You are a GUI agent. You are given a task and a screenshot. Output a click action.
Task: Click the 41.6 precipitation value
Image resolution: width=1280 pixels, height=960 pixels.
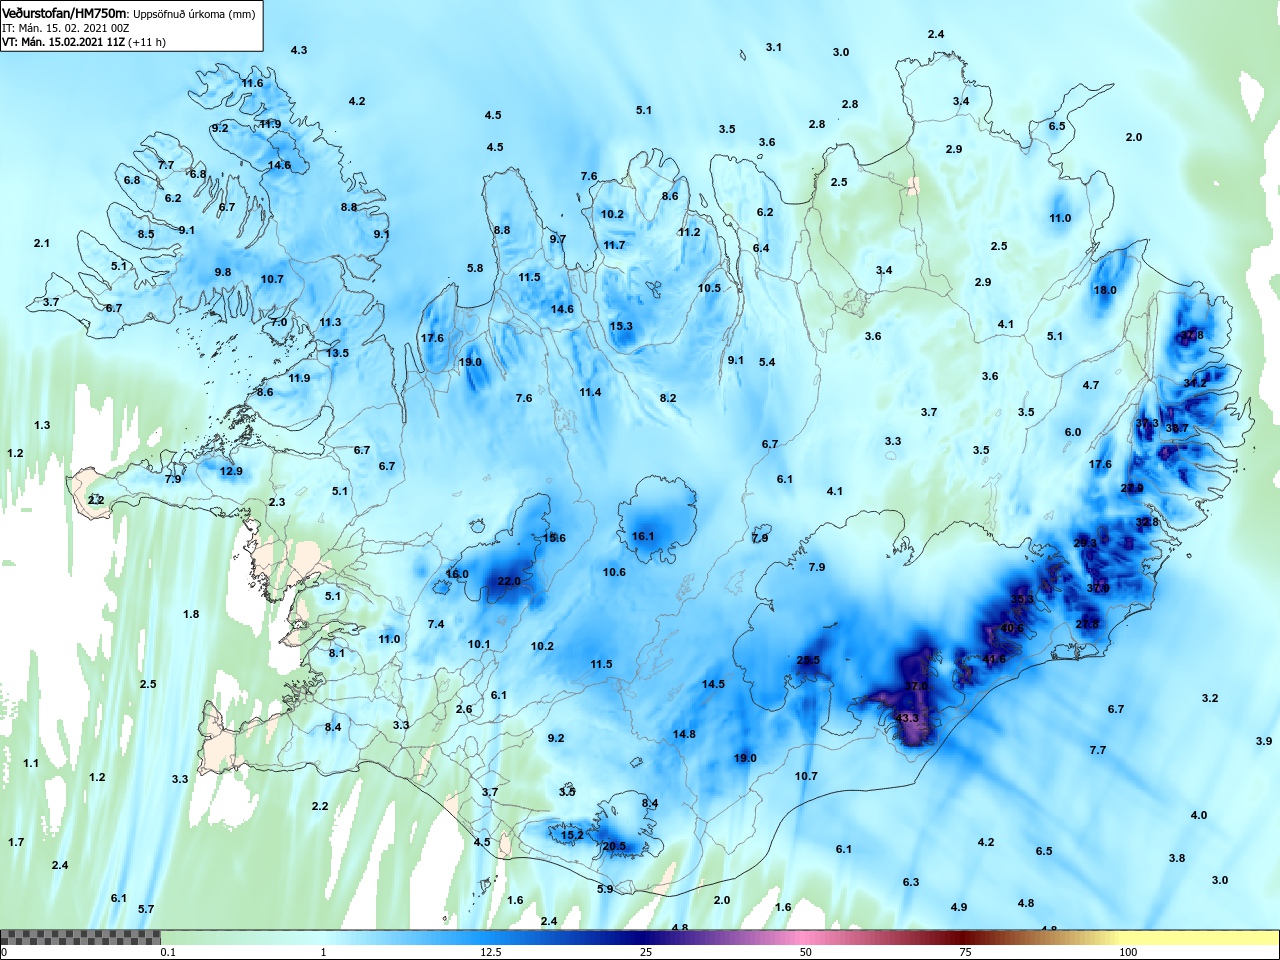(x=994, y=659)
